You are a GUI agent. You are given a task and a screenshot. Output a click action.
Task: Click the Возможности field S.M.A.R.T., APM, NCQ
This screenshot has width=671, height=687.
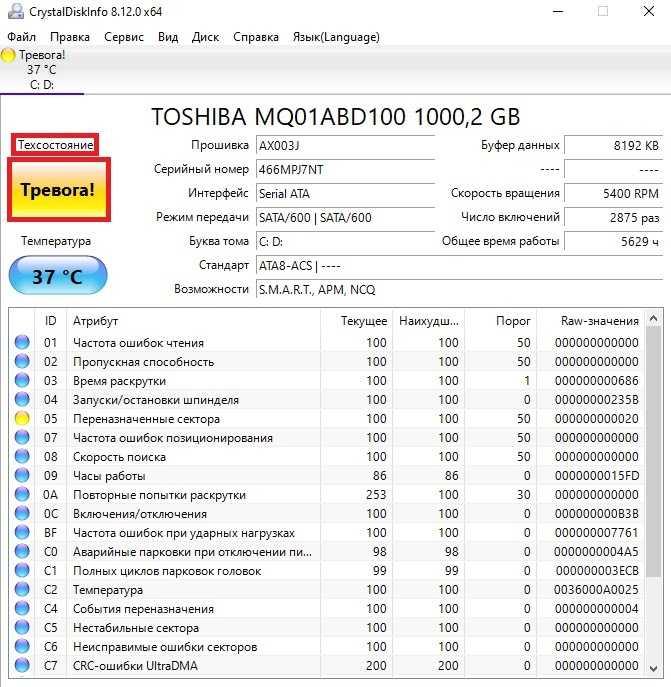459,290
